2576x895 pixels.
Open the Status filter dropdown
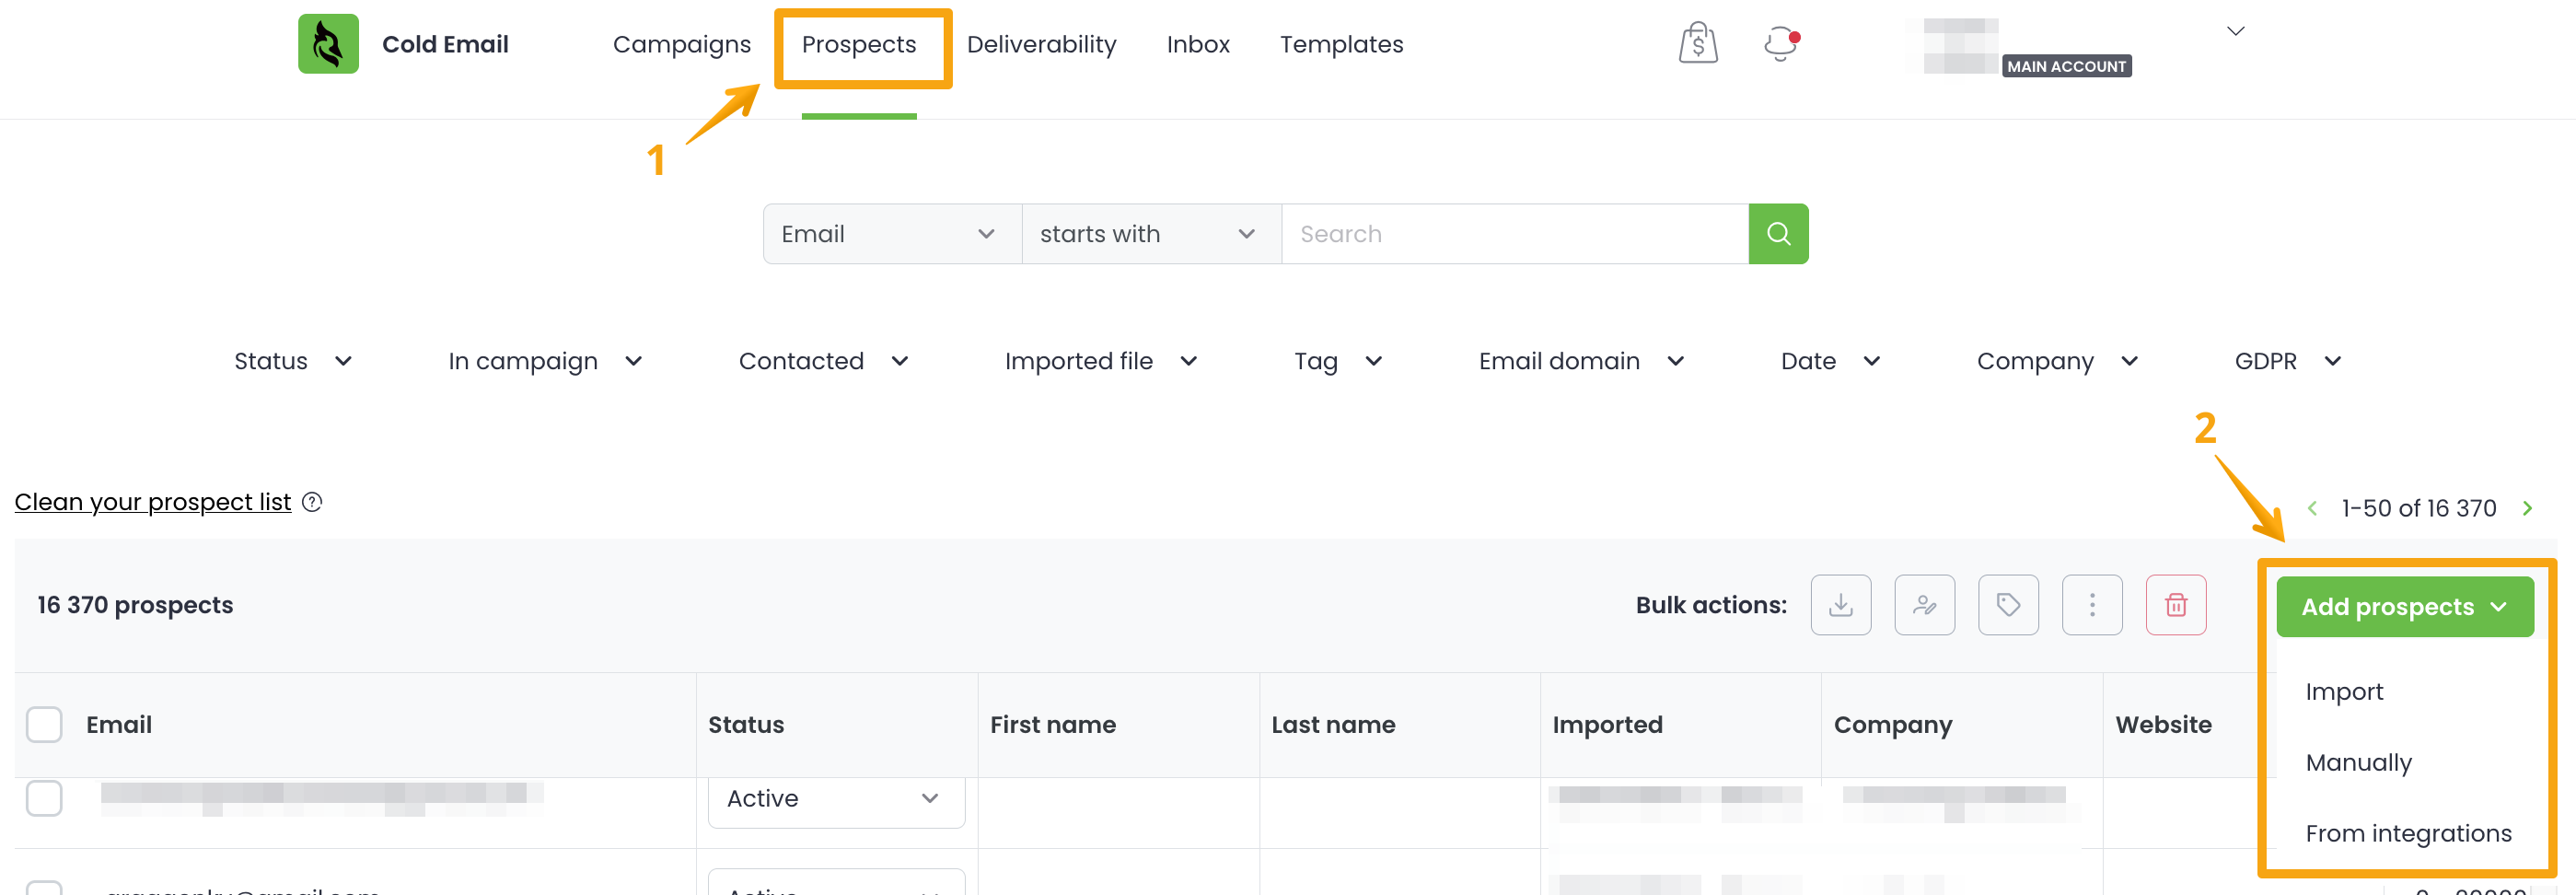(x=291, y=361)
